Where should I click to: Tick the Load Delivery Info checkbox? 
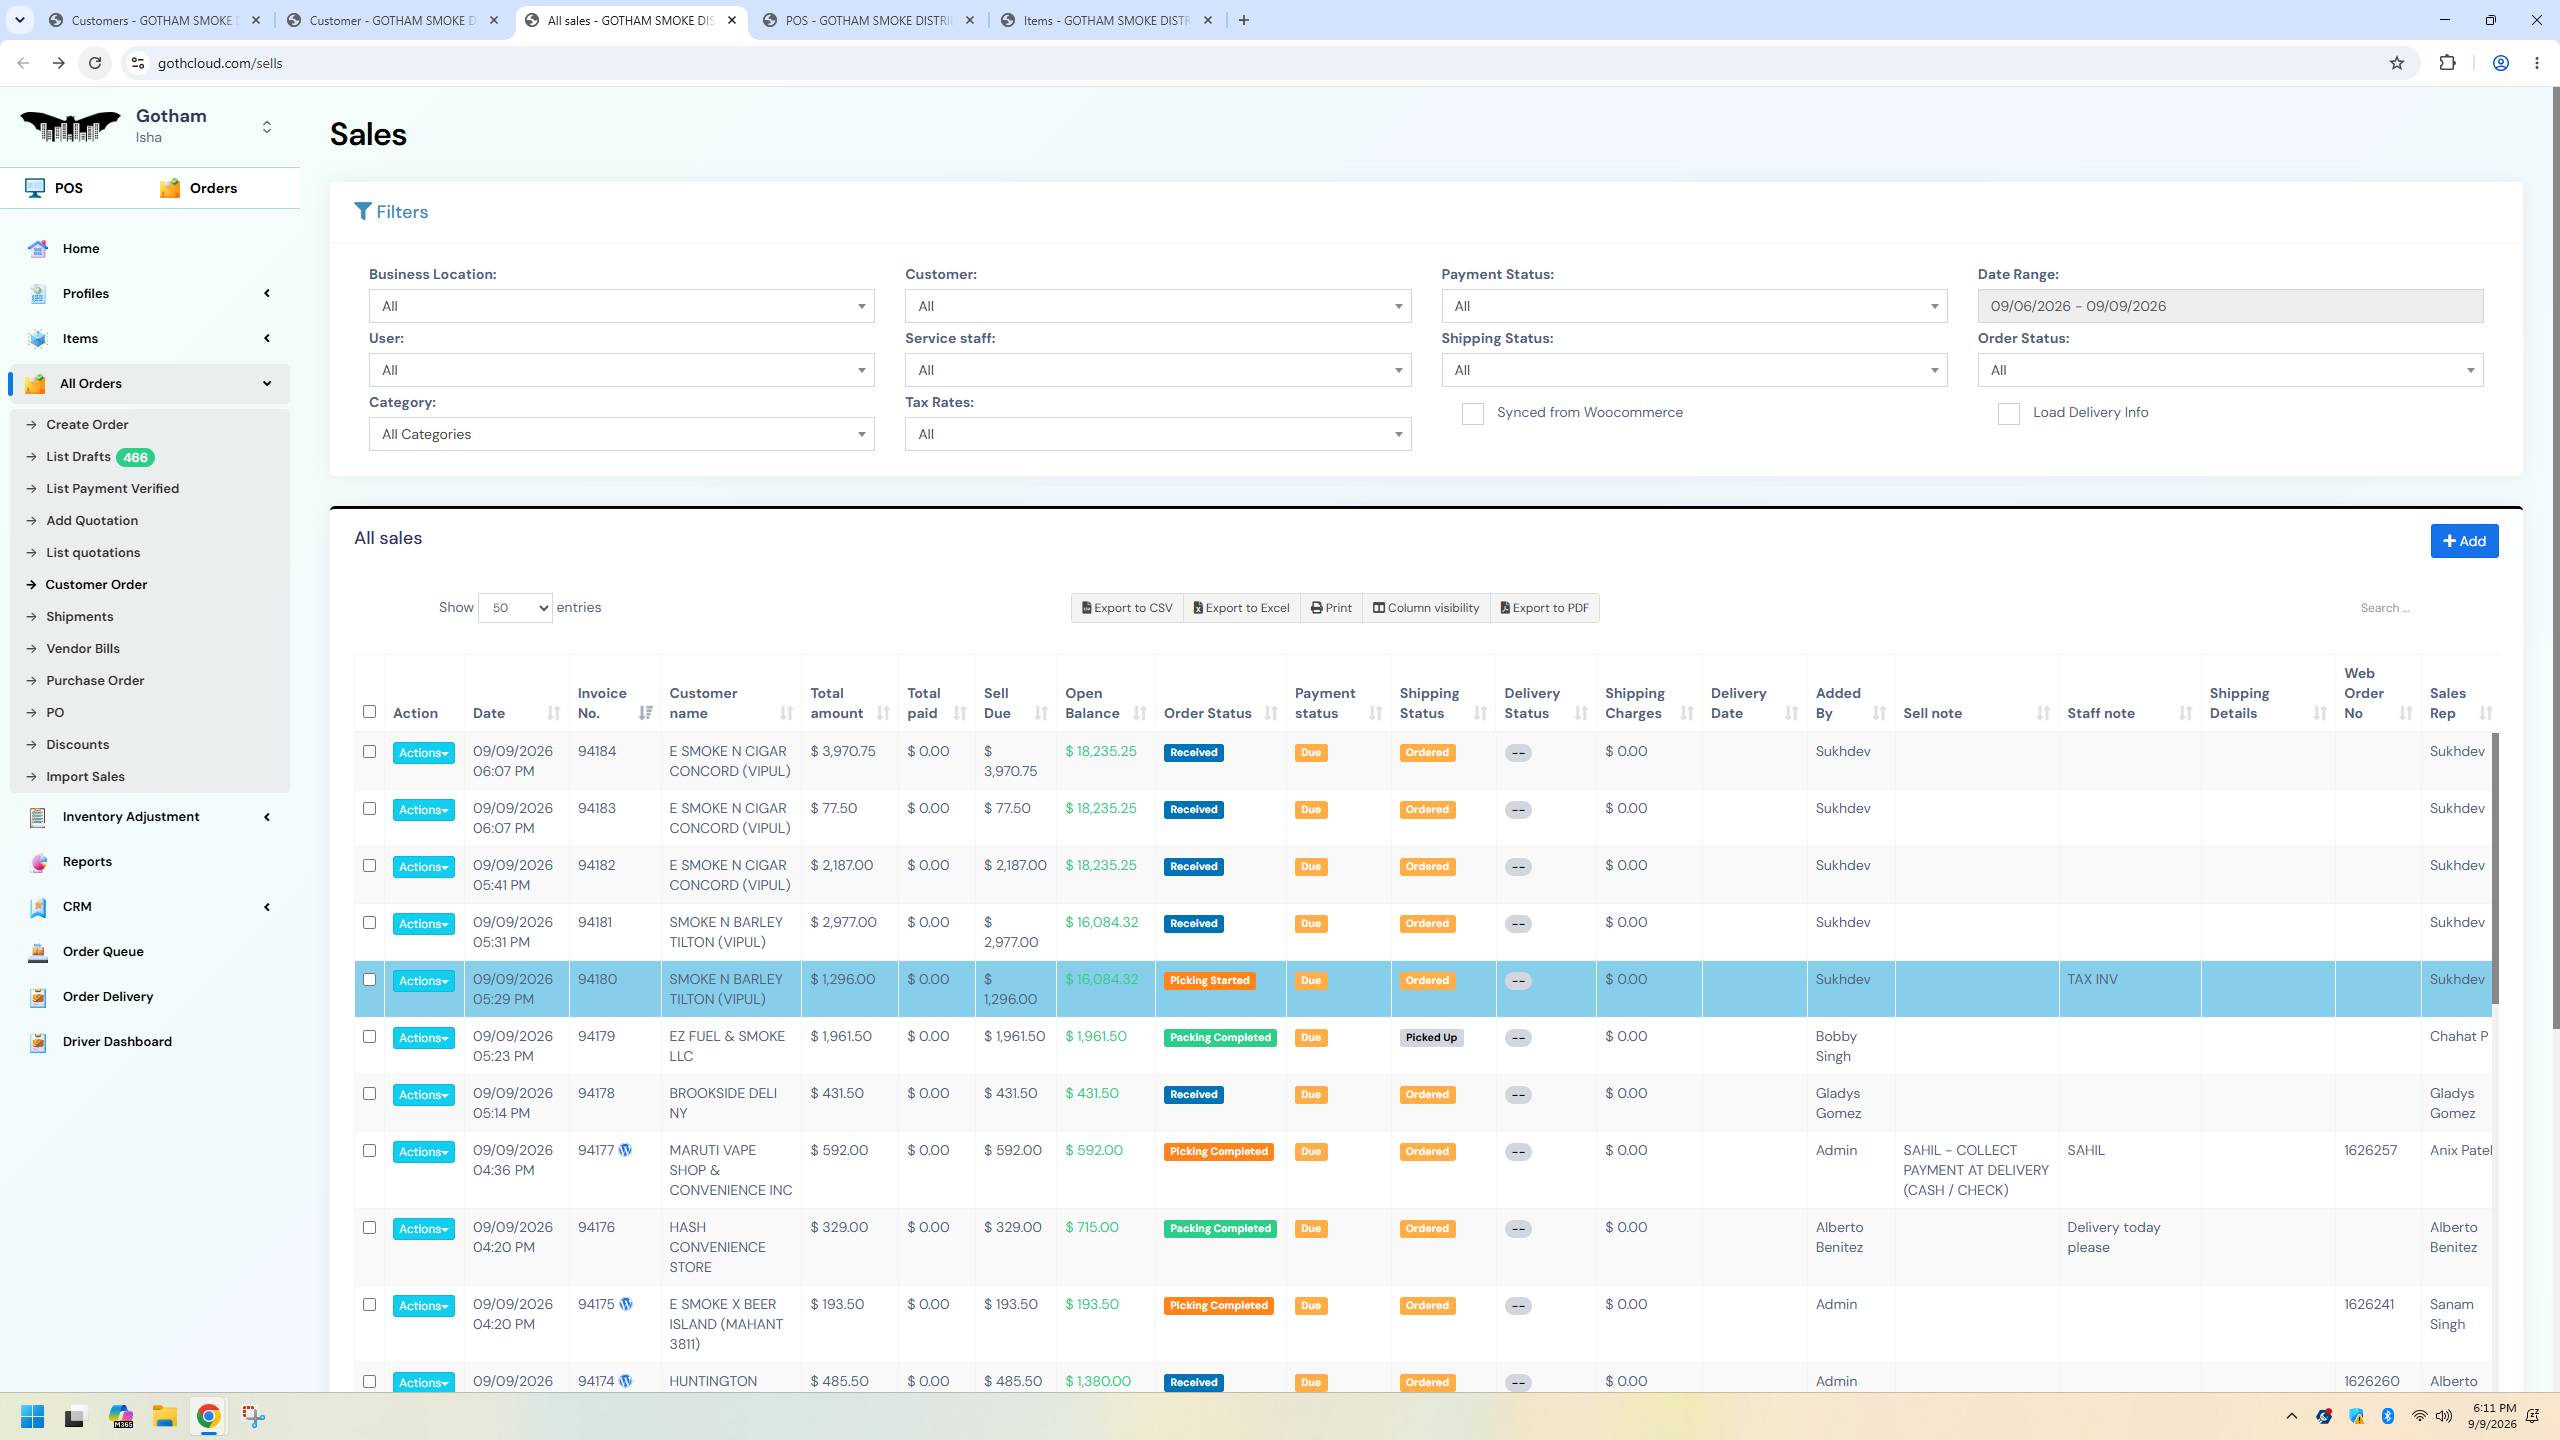tap(2008, 414)
